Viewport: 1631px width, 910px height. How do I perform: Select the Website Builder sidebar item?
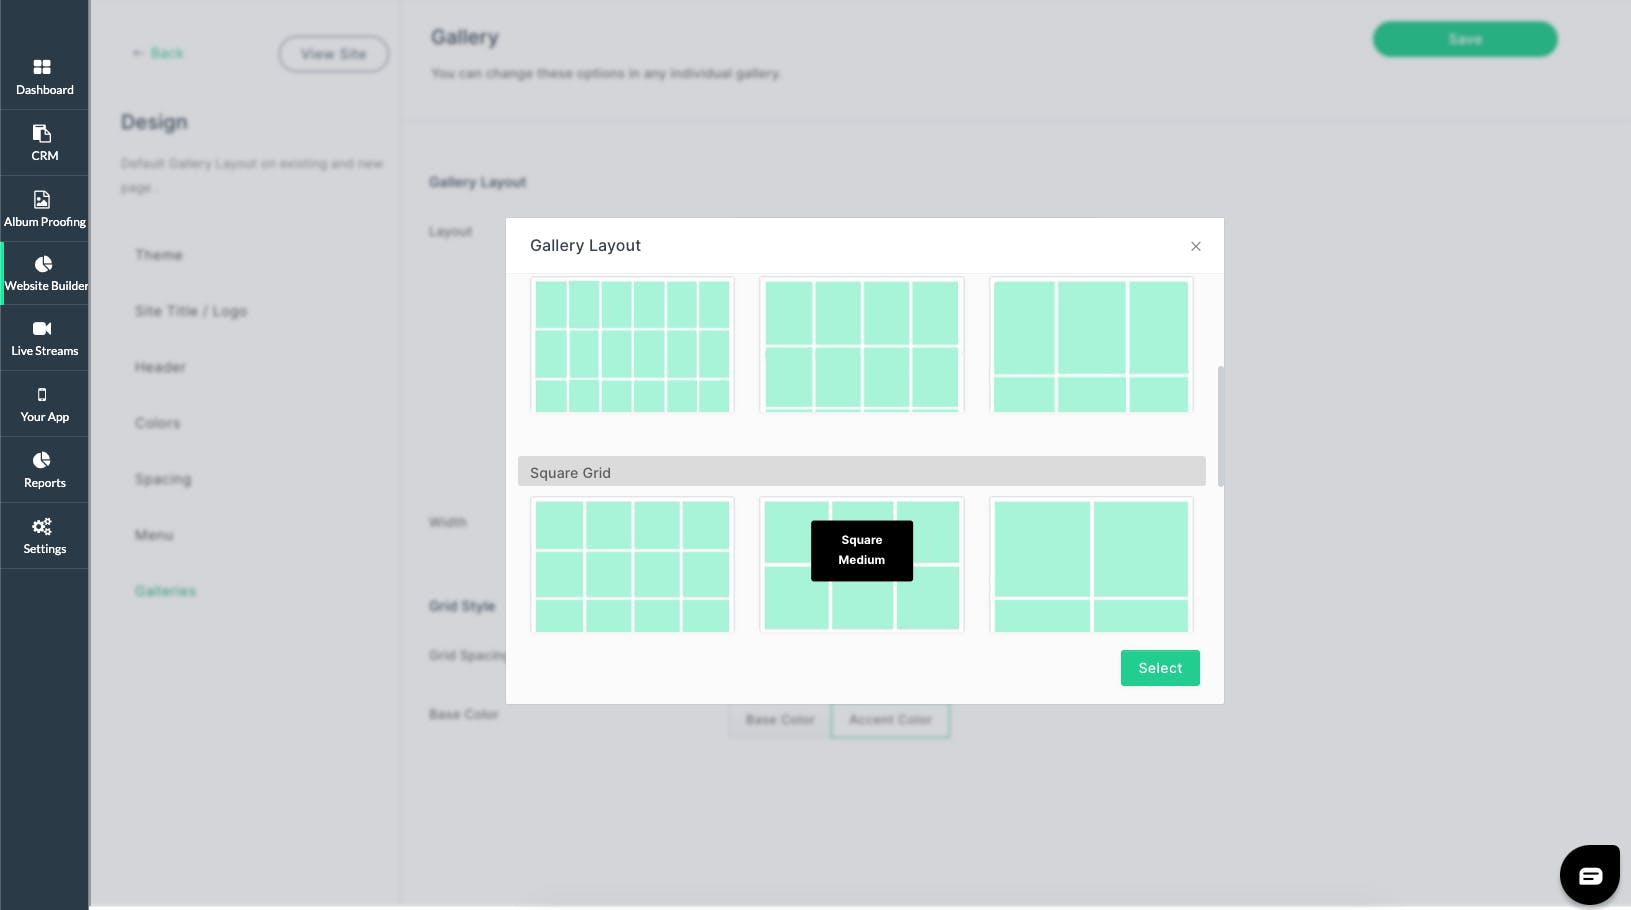(x=44, y=274)
